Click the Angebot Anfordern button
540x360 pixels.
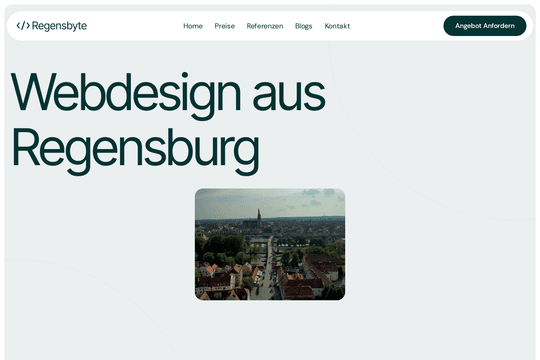[x=485, y=26]
